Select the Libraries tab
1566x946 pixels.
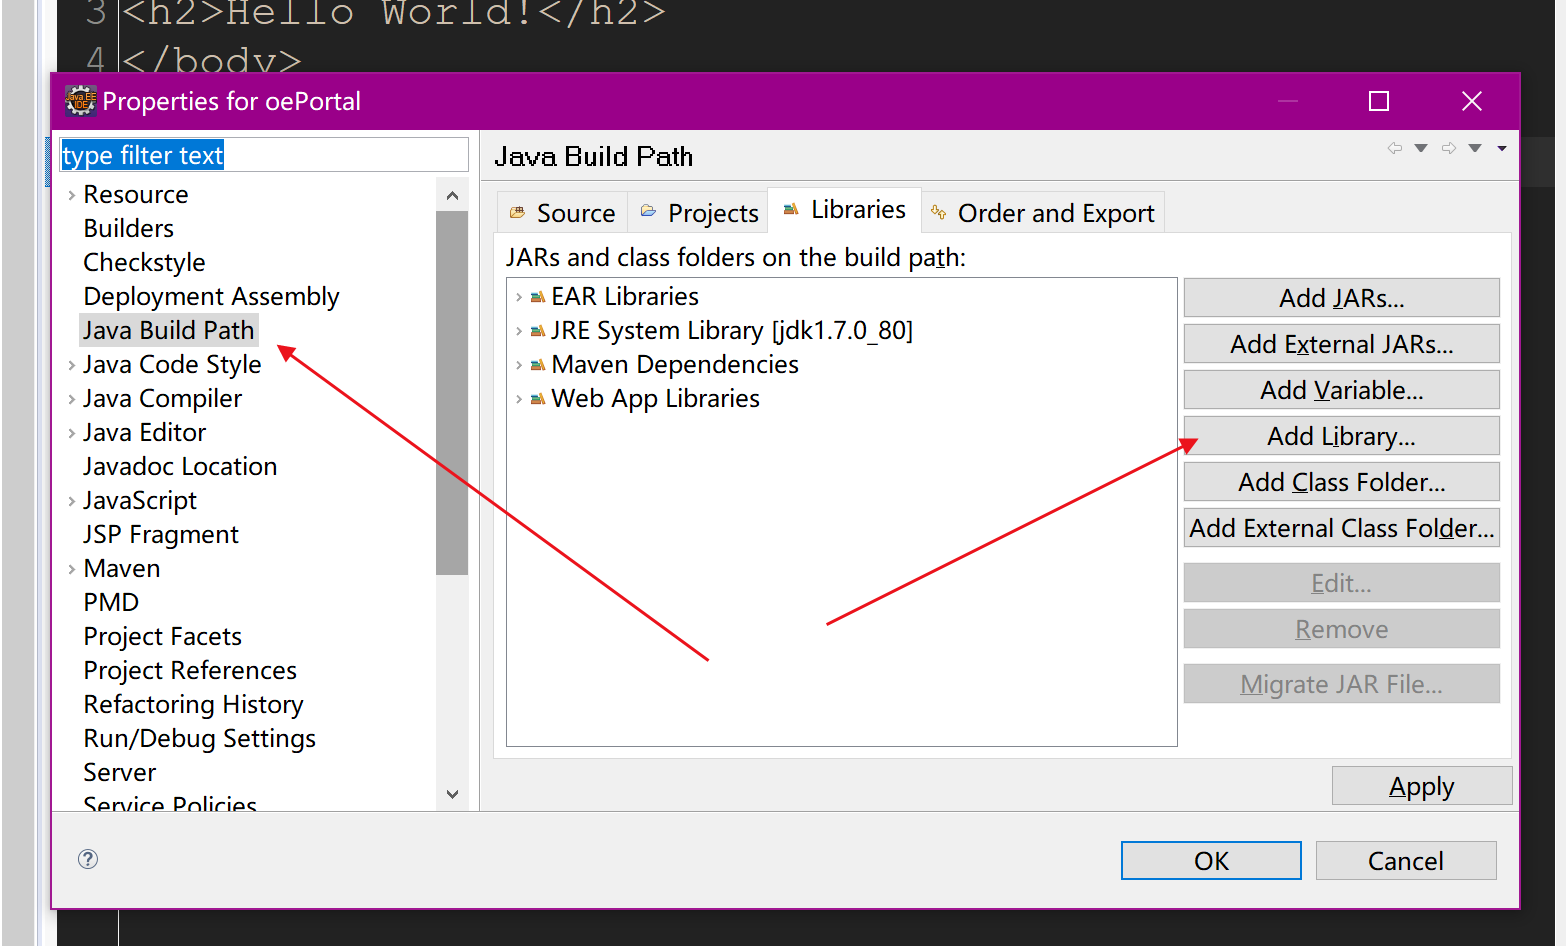click(844, 209)
